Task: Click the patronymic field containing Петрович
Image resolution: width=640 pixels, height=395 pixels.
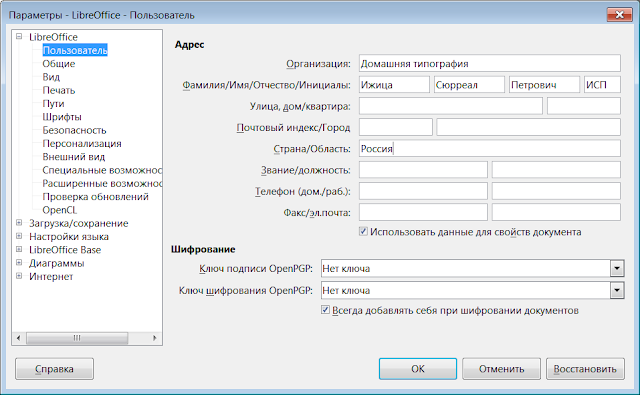Action: [544, 84]
